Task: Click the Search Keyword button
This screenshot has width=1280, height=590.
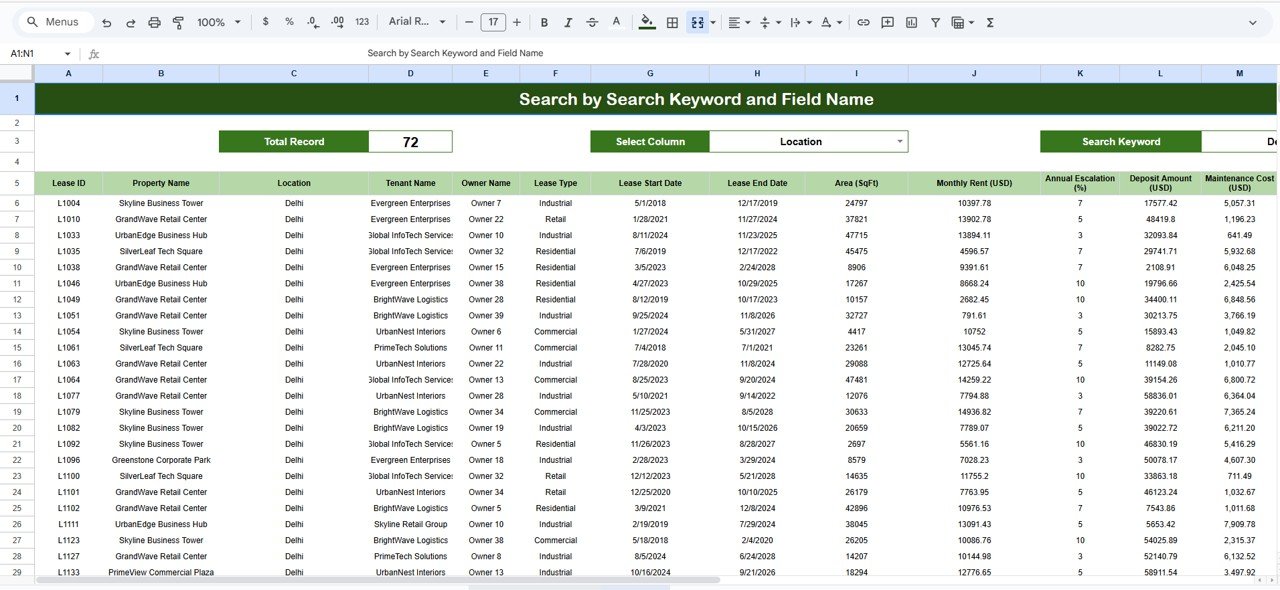Action: tap(1120, 141)
